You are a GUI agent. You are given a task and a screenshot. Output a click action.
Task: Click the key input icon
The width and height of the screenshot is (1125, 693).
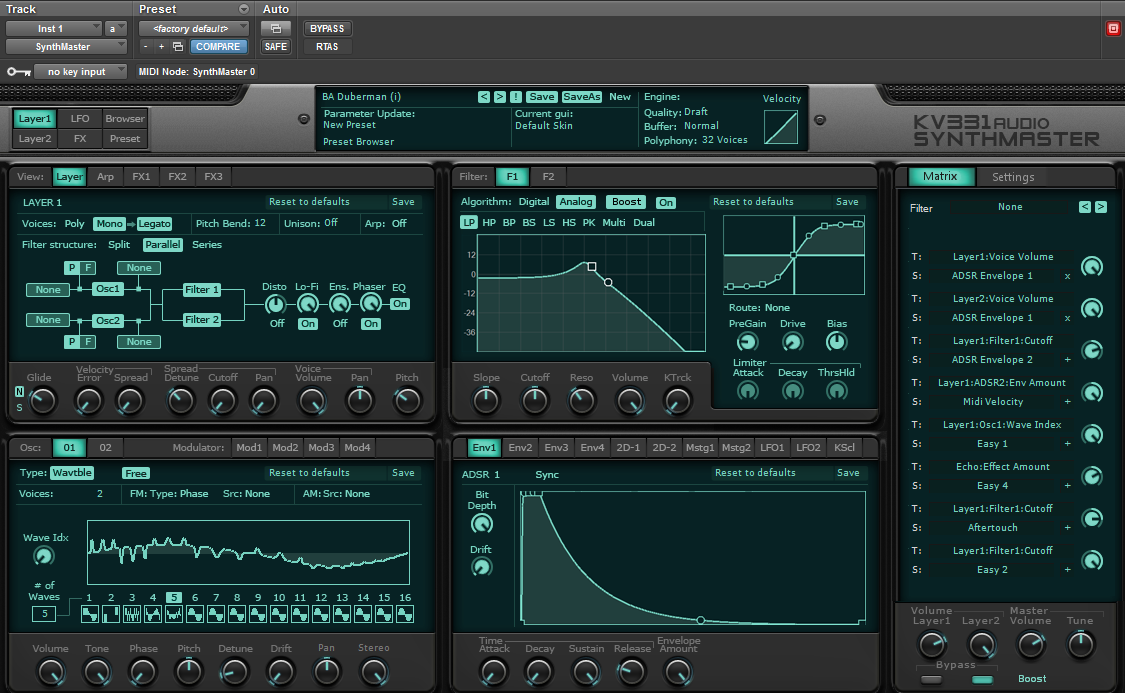pos(18,72)
